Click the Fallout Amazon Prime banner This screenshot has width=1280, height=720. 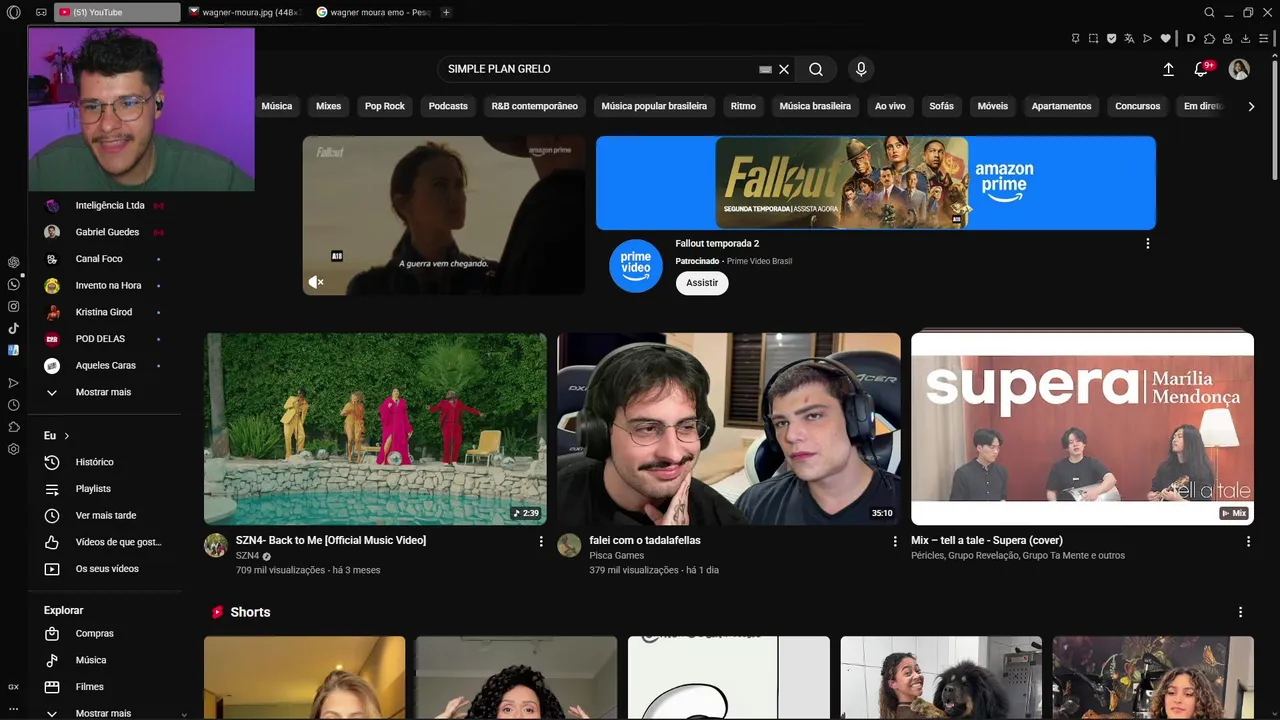tap(876, 183)
